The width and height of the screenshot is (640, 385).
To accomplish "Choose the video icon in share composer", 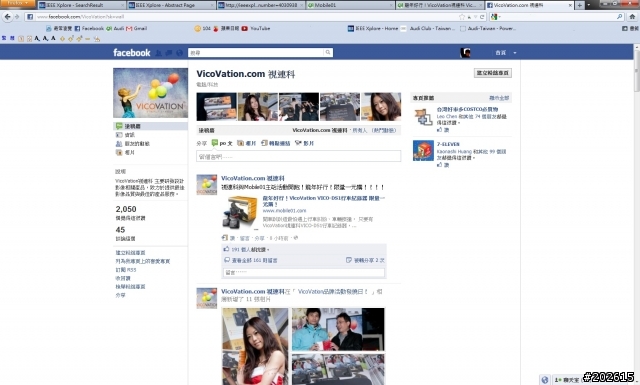I will [298, 143].
